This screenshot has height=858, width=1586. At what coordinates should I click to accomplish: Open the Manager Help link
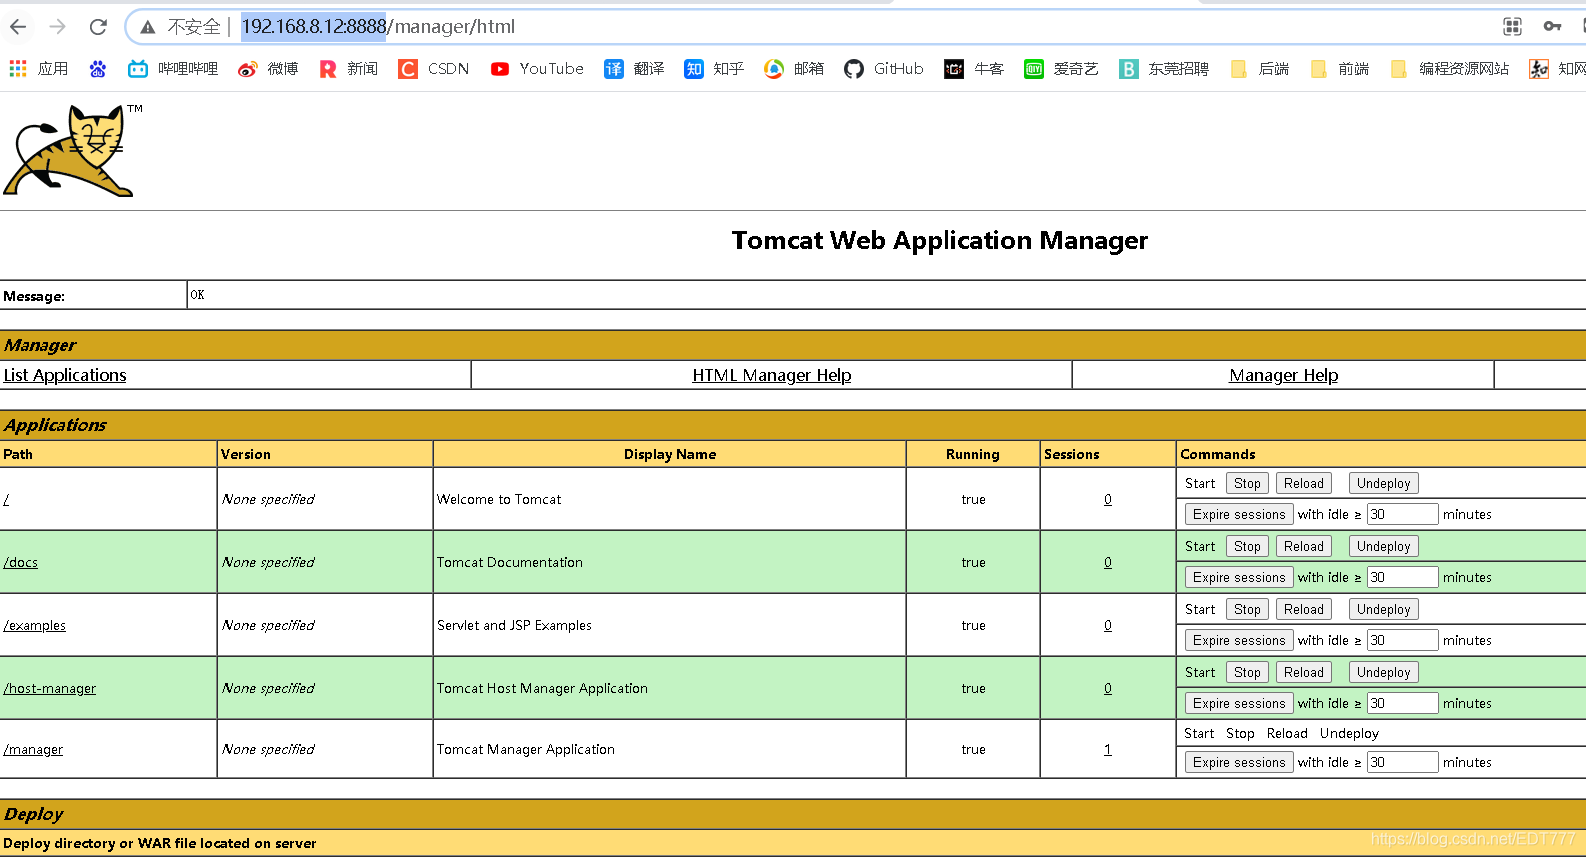point(1284,375)
